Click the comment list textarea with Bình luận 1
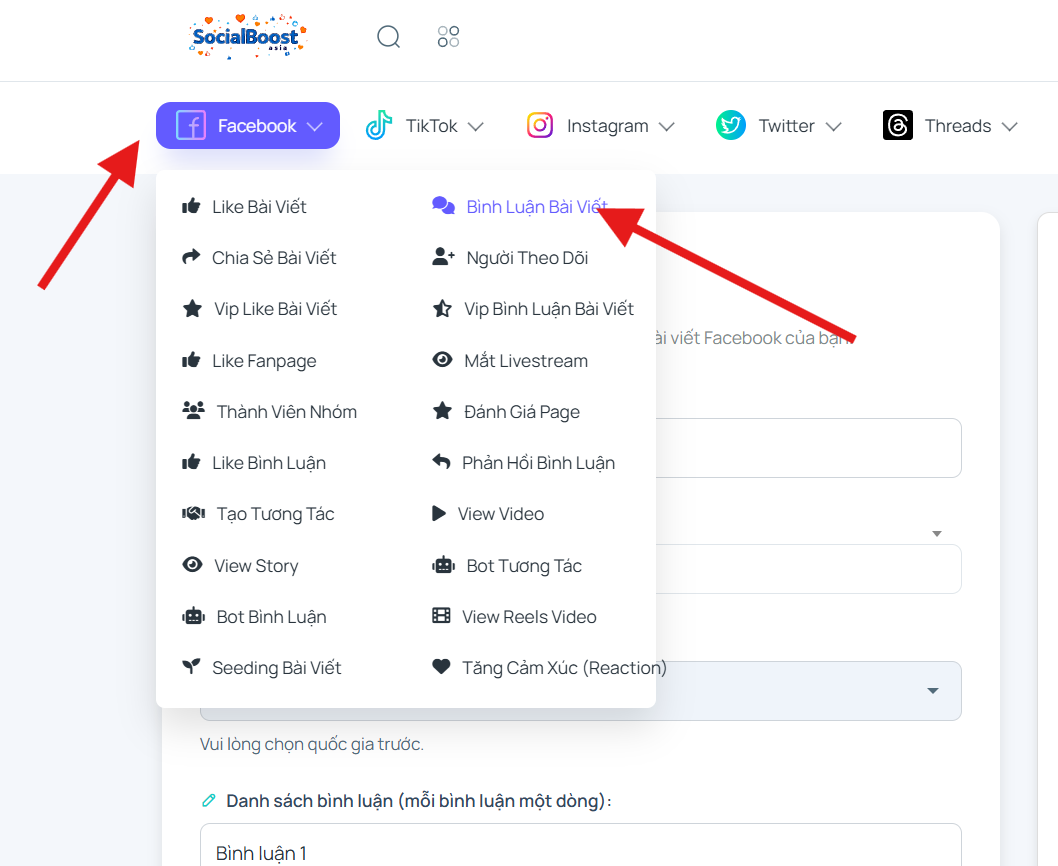 [x=580, y=844]
